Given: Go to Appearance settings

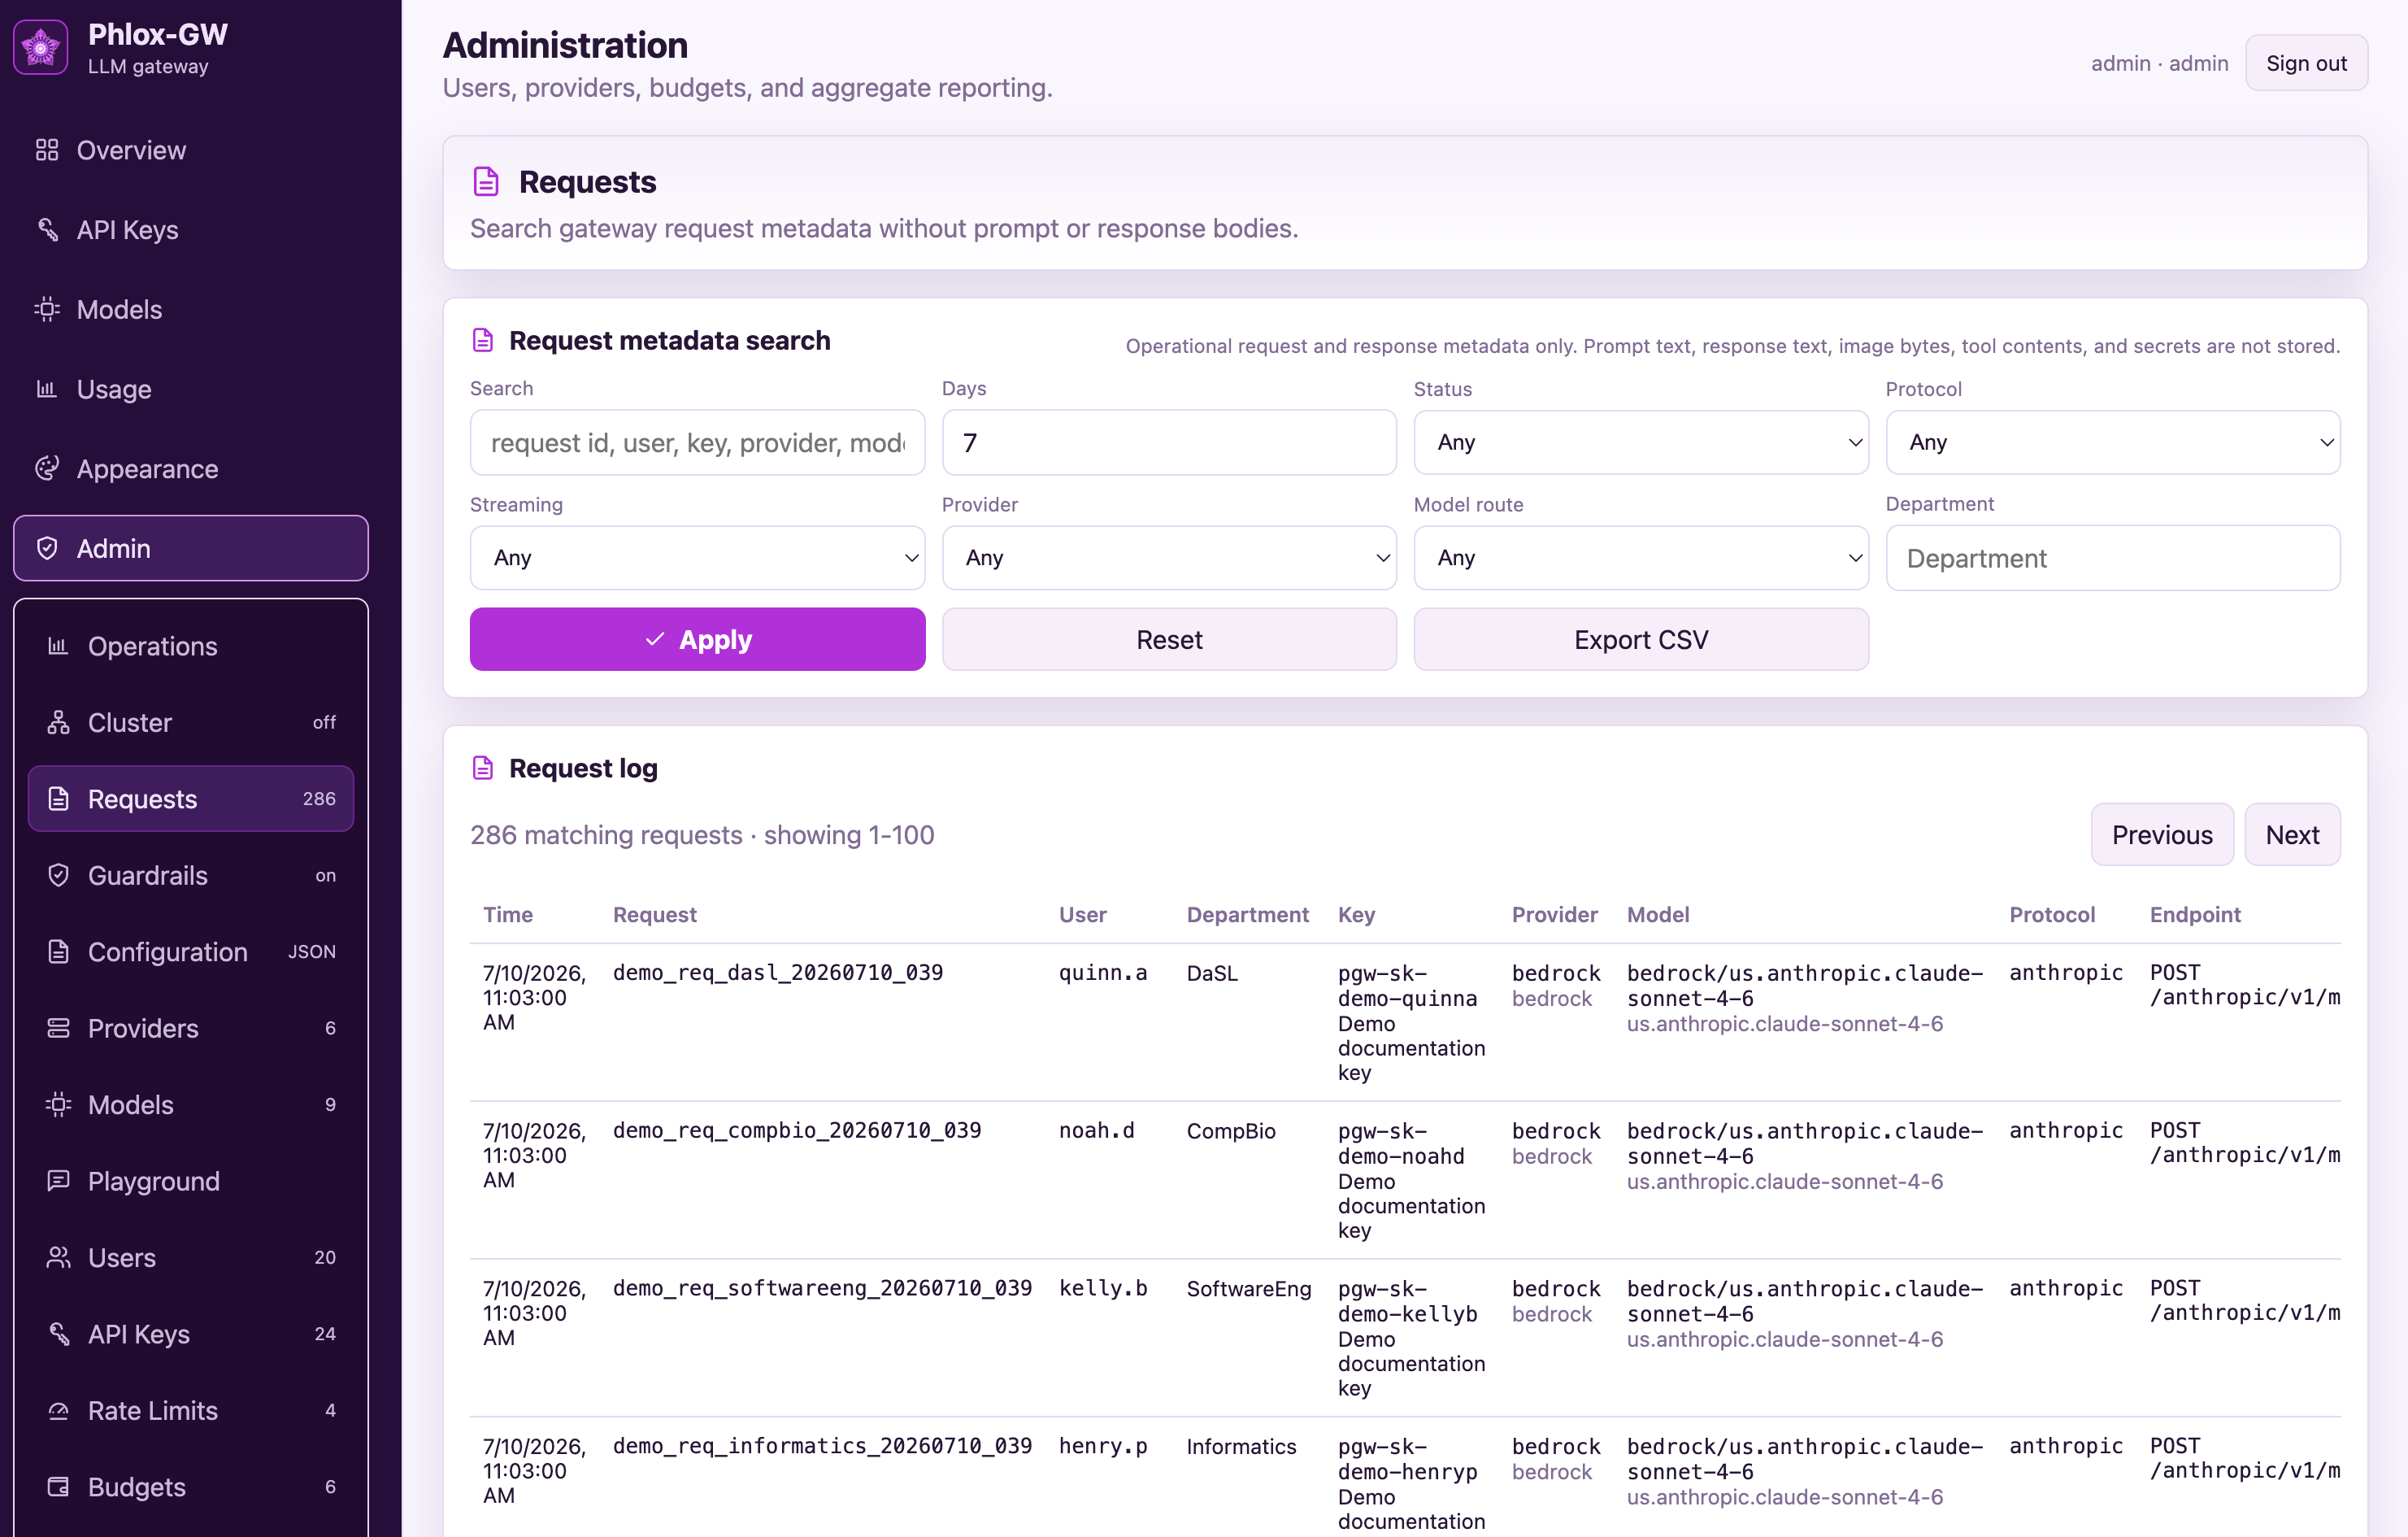Looking at the screenshot, I should 191,469.
